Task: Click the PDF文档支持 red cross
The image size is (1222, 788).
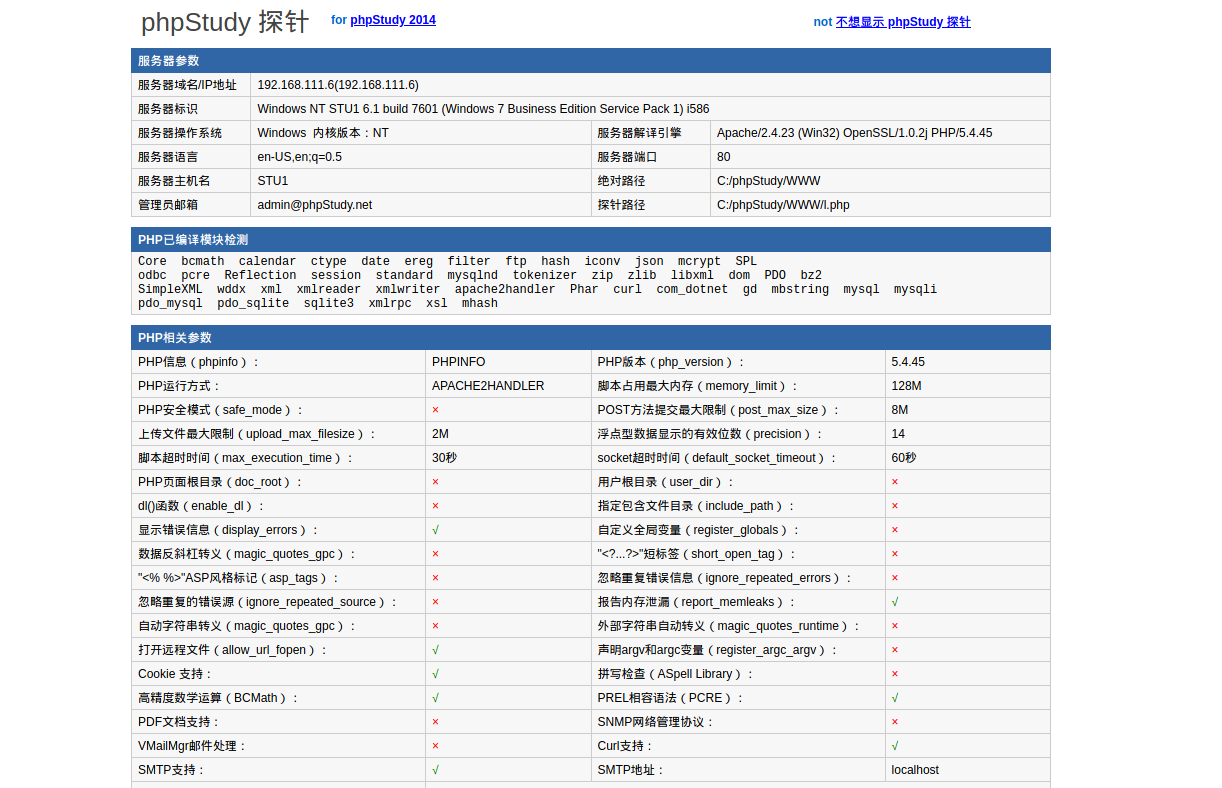Action: click(x=436, y=722)
